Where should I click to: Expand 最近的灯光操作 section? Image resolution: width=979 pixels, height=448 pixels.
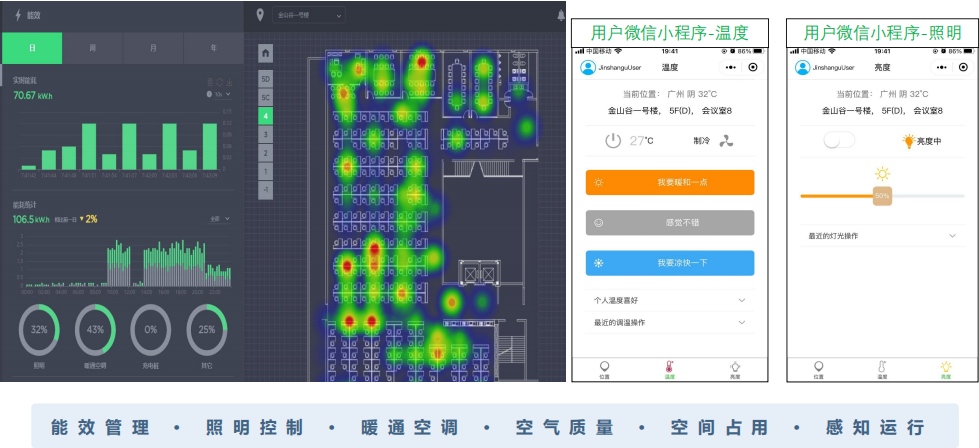pos(883,236)
